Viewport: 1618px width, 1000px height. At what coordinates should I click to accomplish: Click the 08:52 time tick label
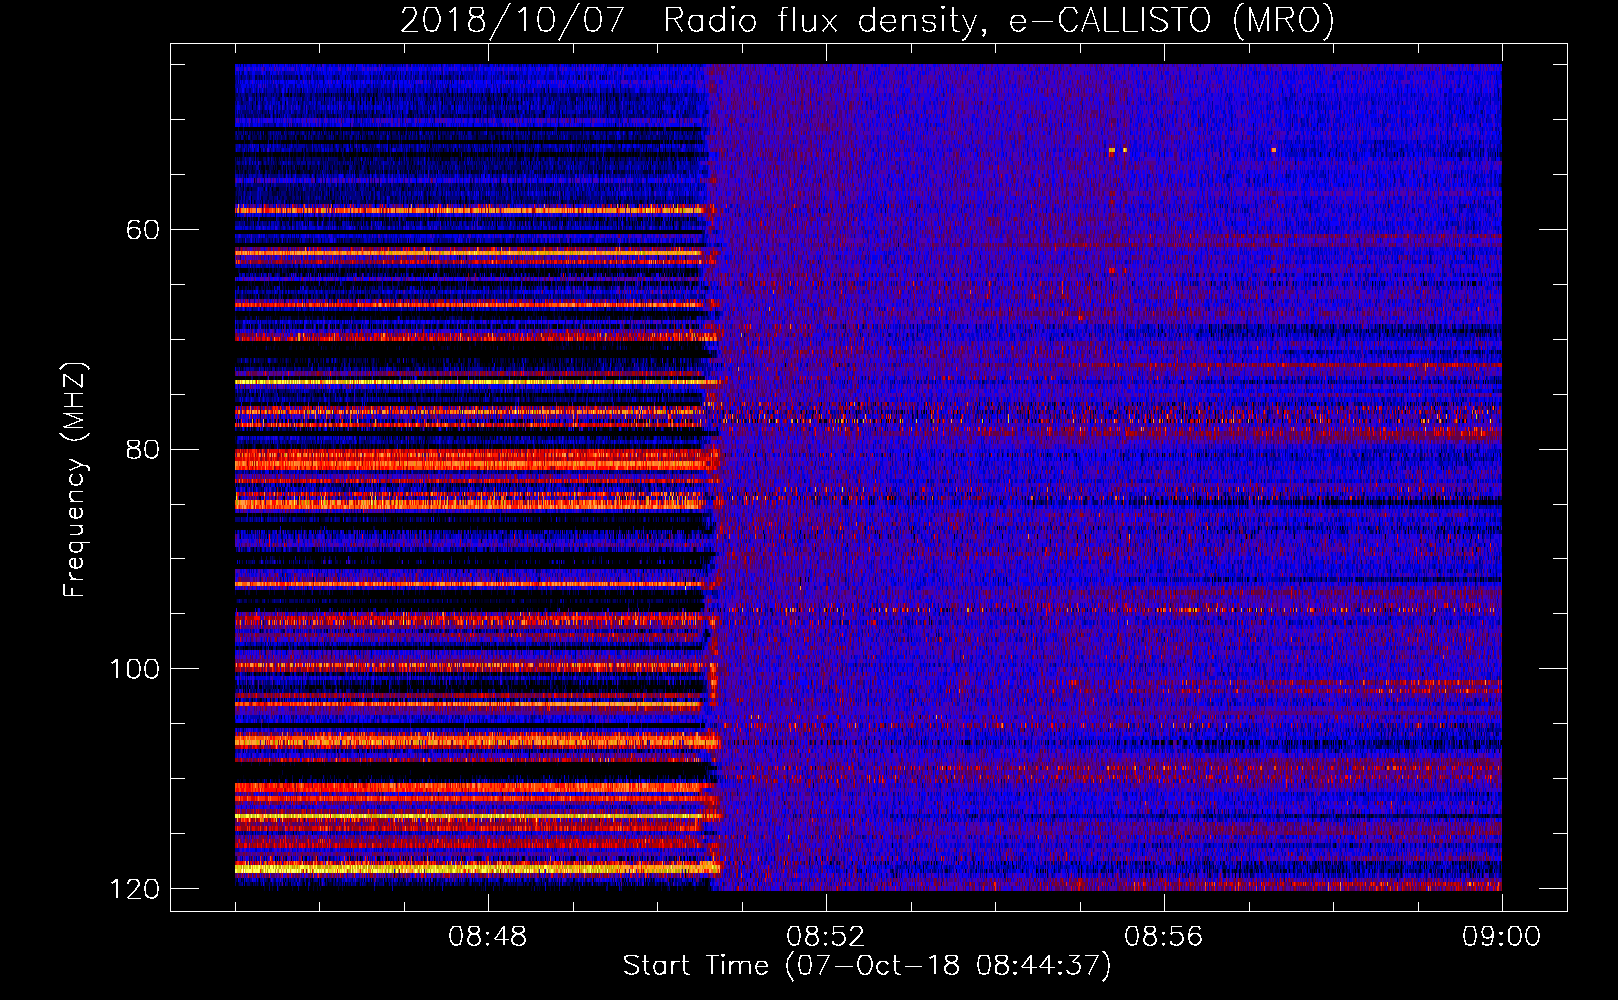point(825,937)
